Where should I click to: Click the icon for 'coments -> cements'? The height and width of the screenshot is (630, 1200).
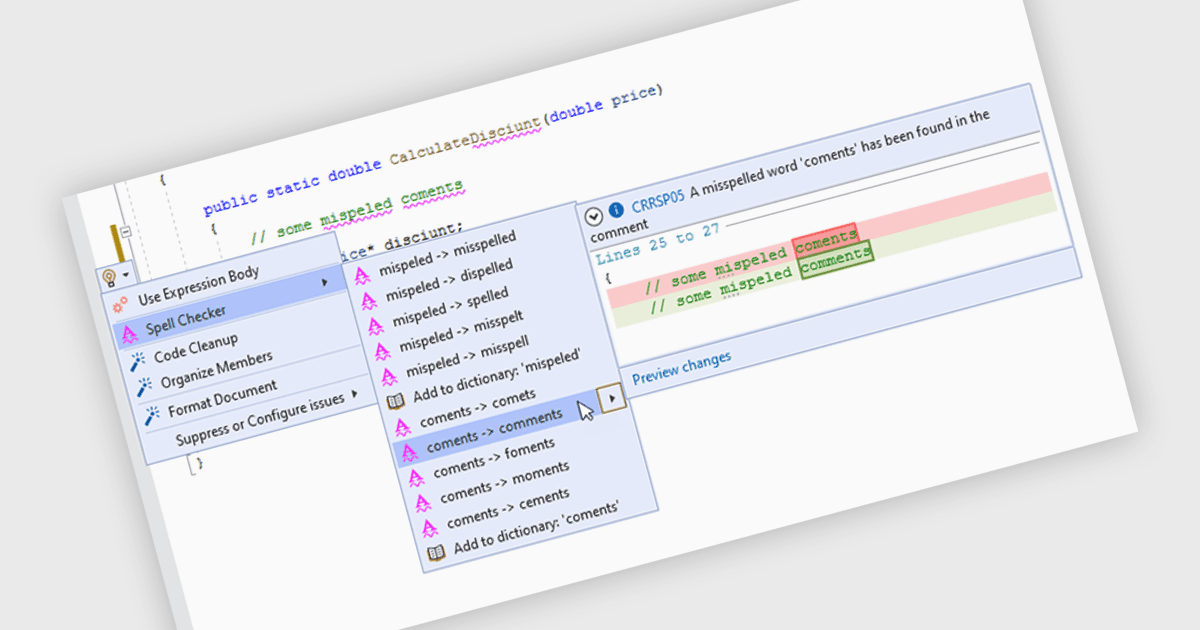[428, 528]
